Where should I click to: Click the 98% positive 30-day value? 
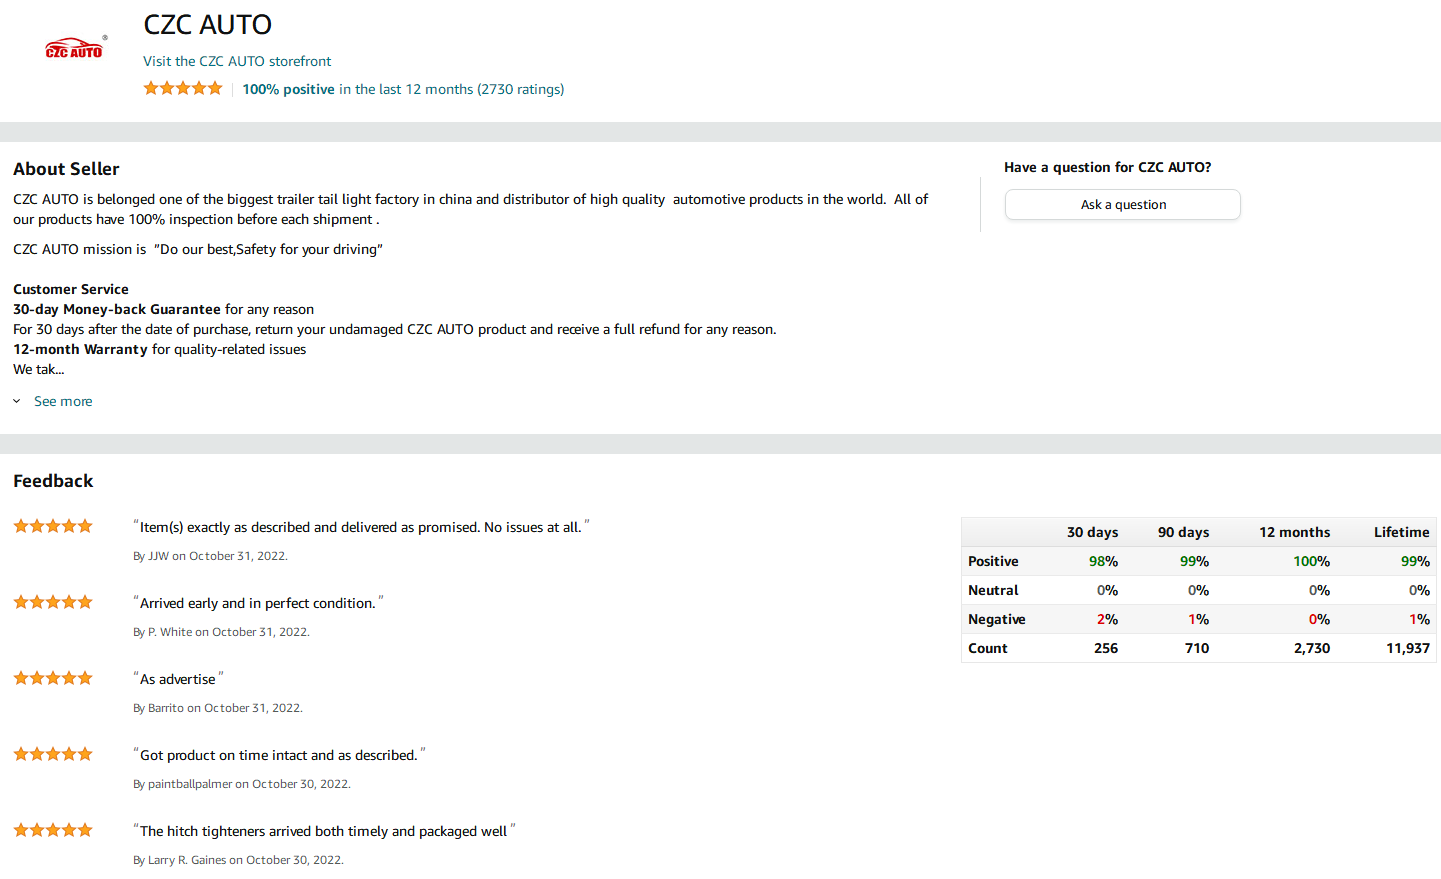[1103, 561]
